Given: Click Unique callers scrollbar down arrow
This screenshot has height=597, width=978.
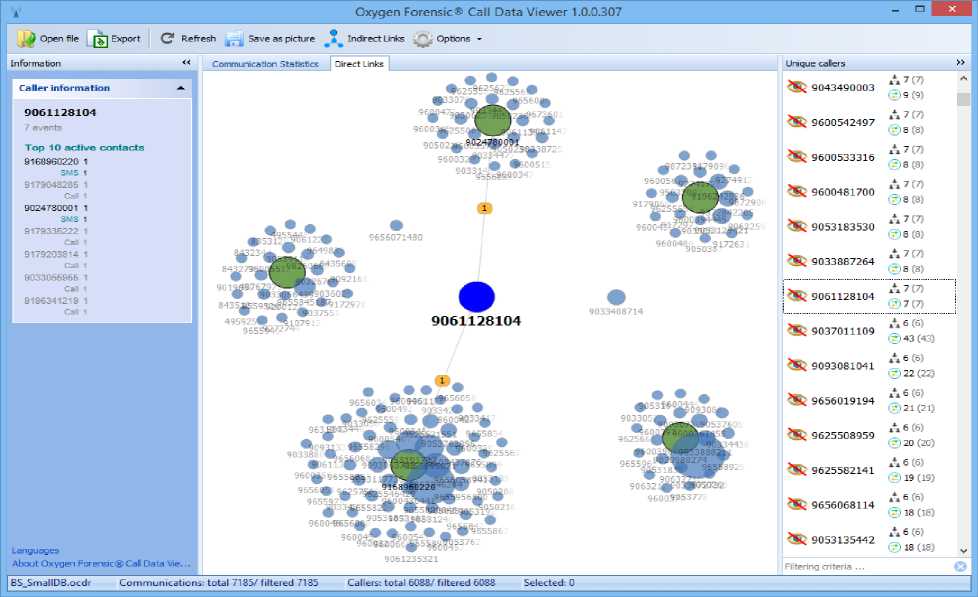Looking at the screenshot, I should [963, 551].
